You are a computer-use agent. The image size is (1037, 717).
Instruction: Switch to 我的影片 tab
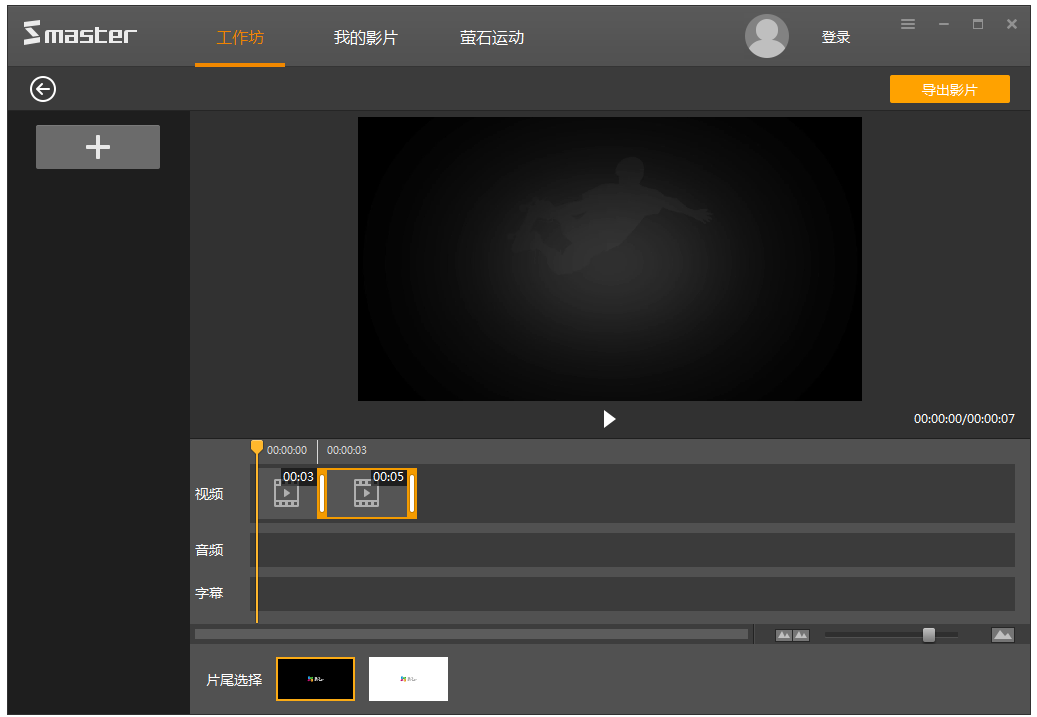[365, 38]
